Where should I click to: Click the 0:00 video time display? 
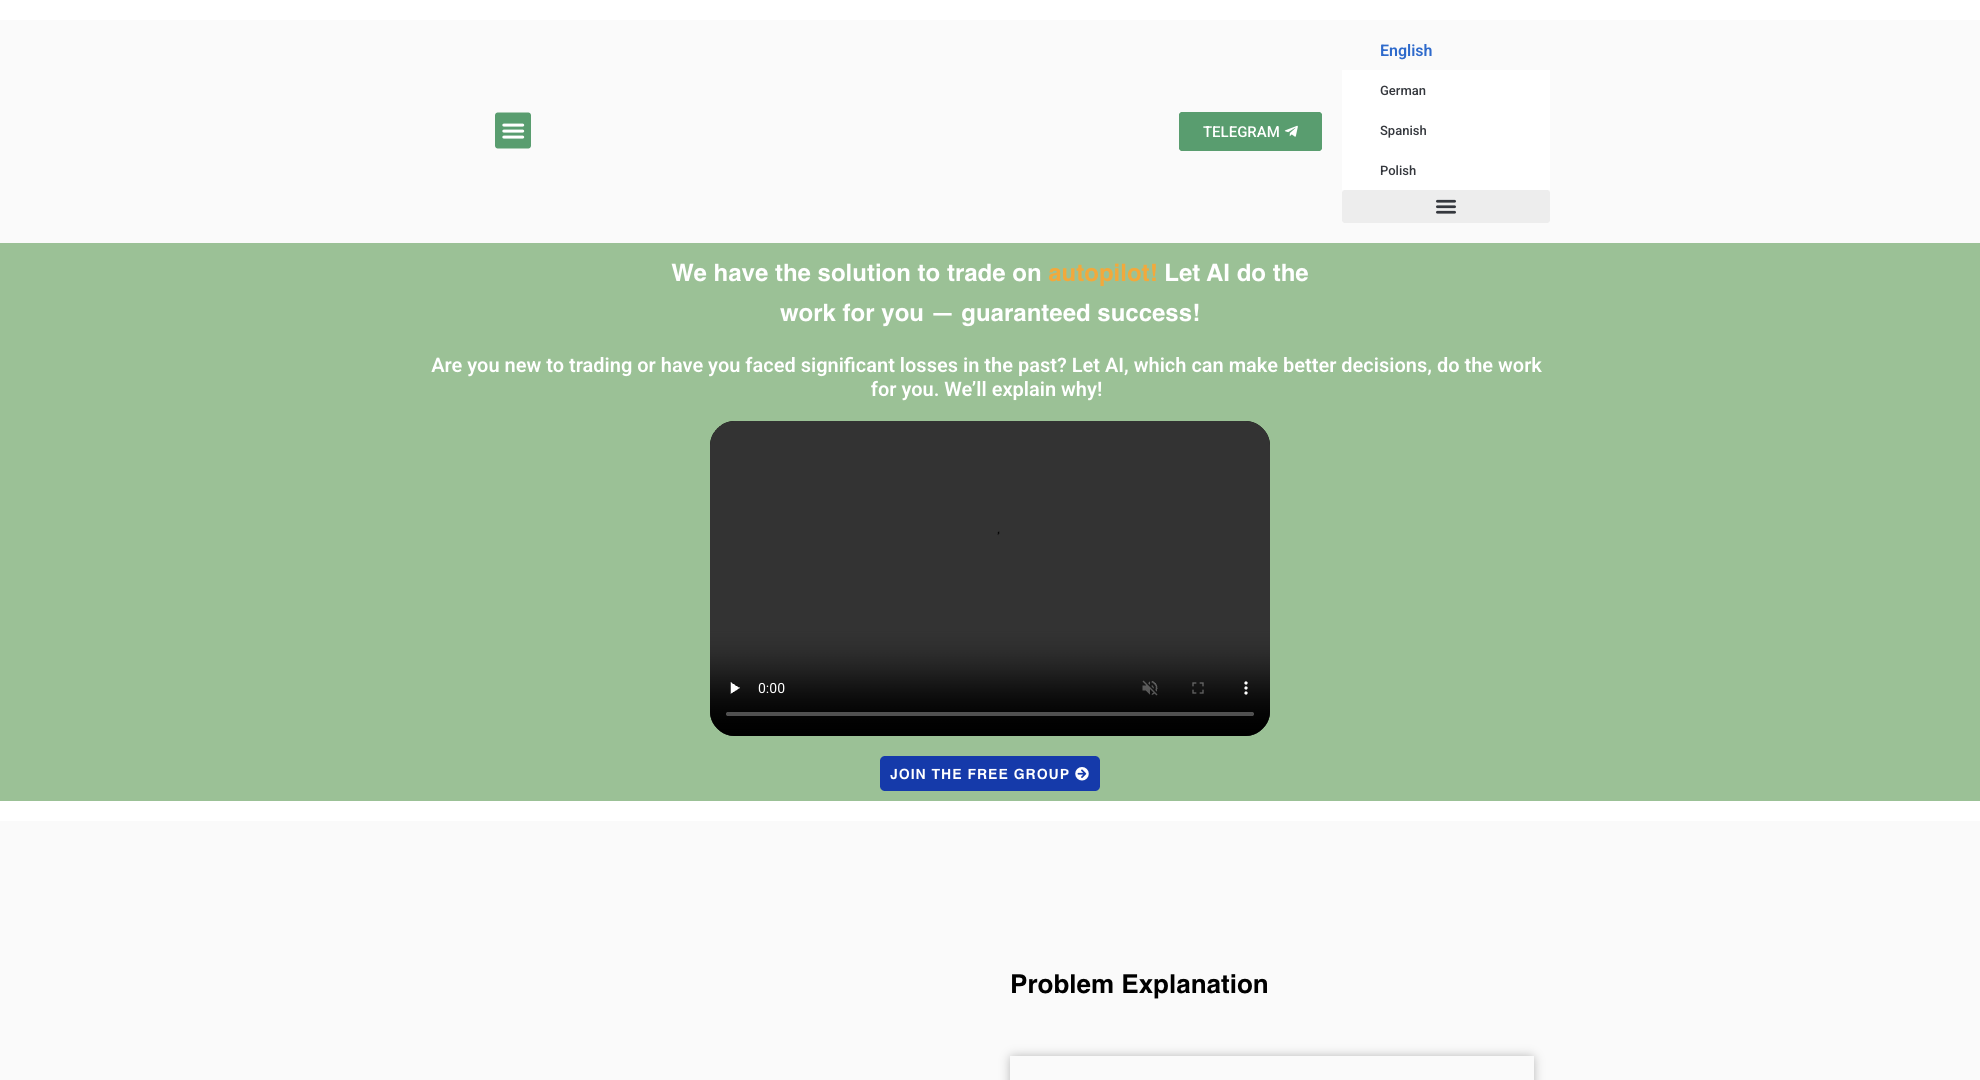pyautogui.click(x=771, y=688)
